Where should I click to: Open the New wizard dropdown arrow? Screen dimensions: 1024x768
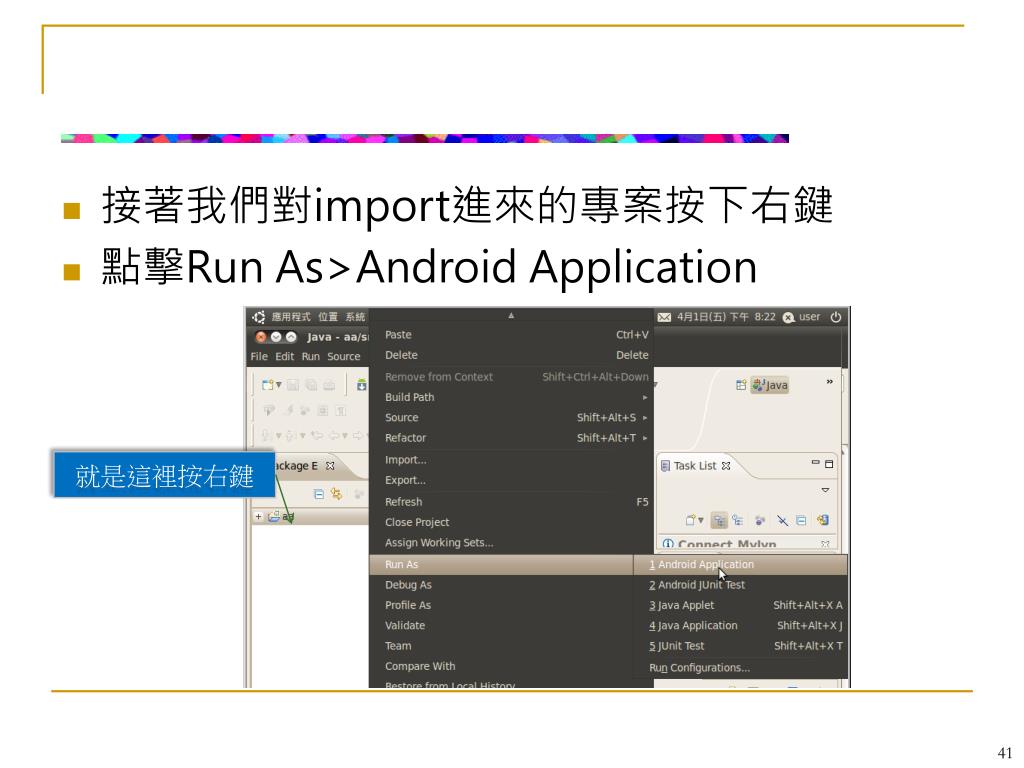279,385
